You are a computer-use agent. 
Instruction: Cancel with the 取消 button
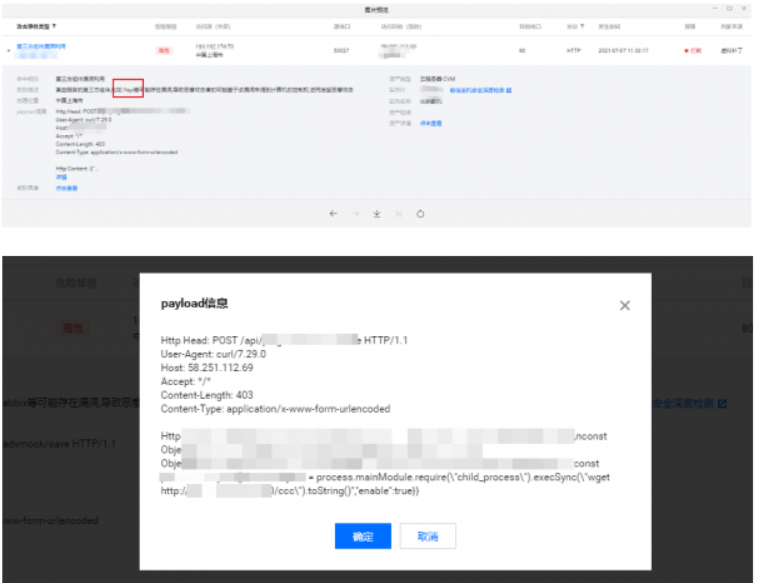(x=428, y=536)
